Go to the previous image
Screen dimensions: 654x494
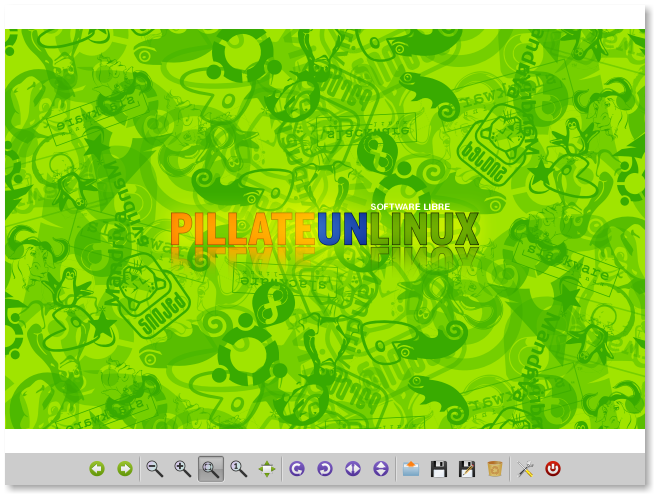pyautogui.click(x=97, y=469)
